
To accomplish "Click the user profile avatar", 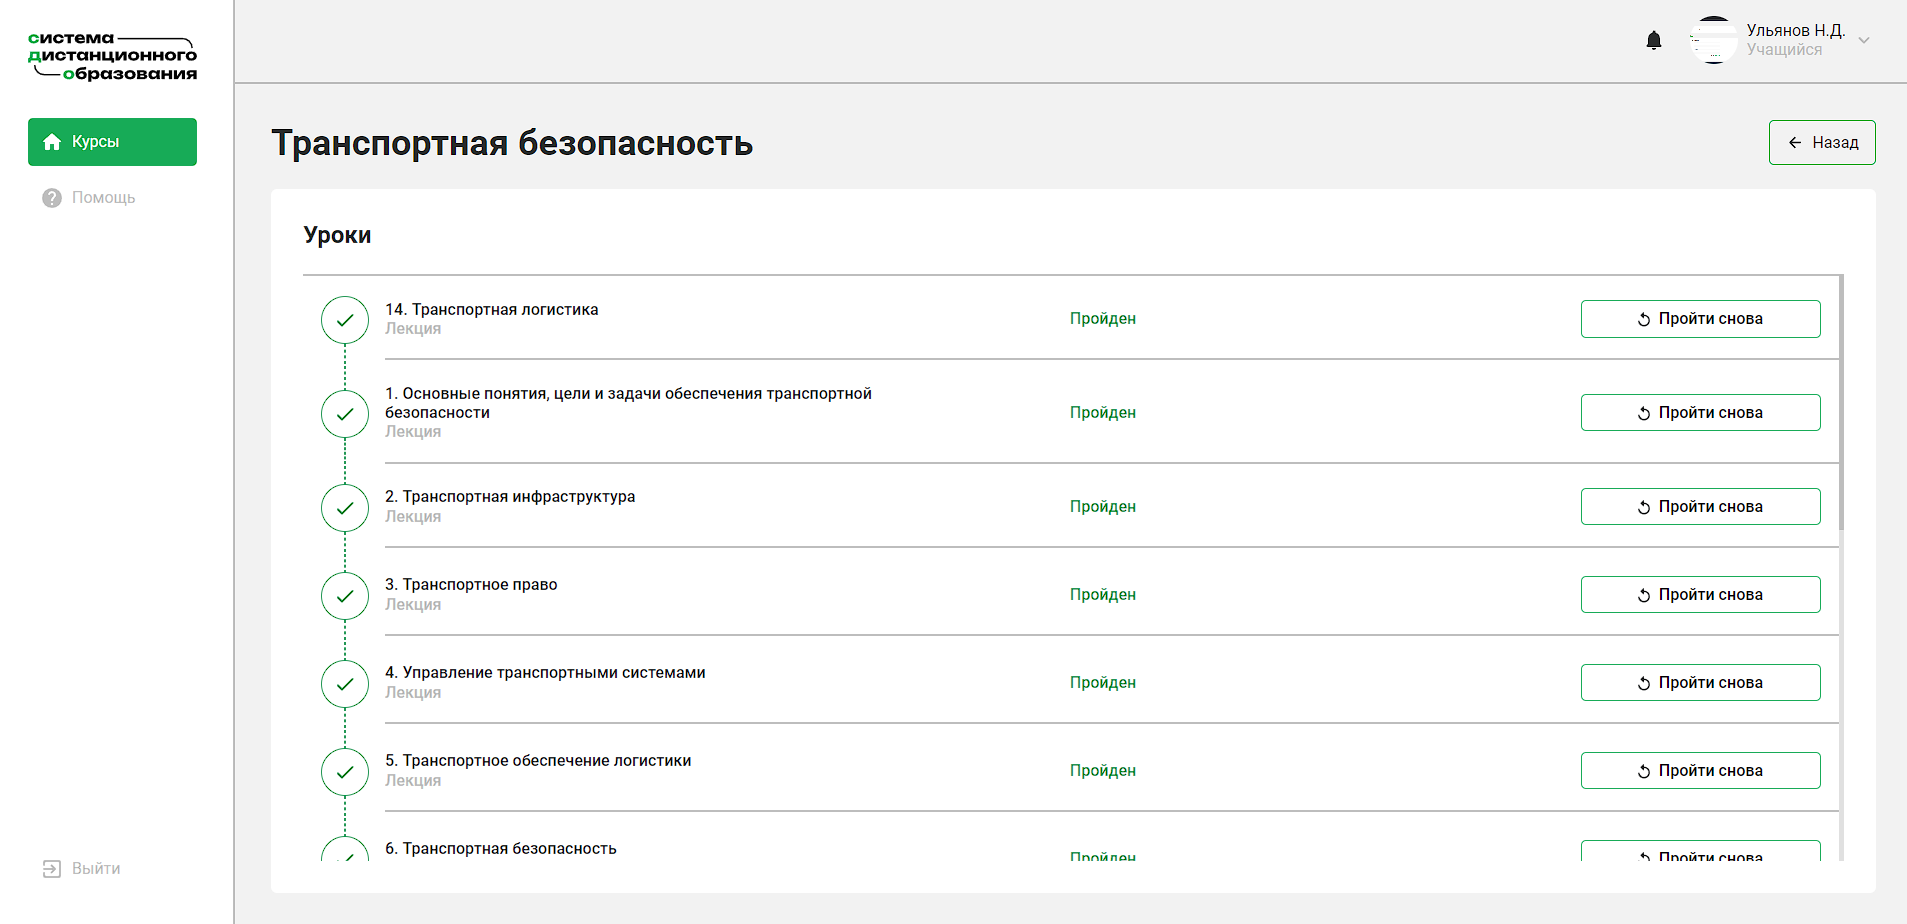I will (1713, 40).
